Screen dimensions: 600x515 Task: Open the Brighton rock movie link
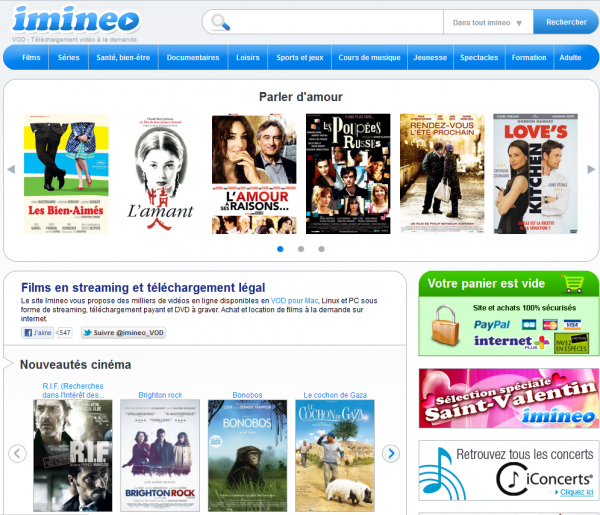tap(159, 395)
